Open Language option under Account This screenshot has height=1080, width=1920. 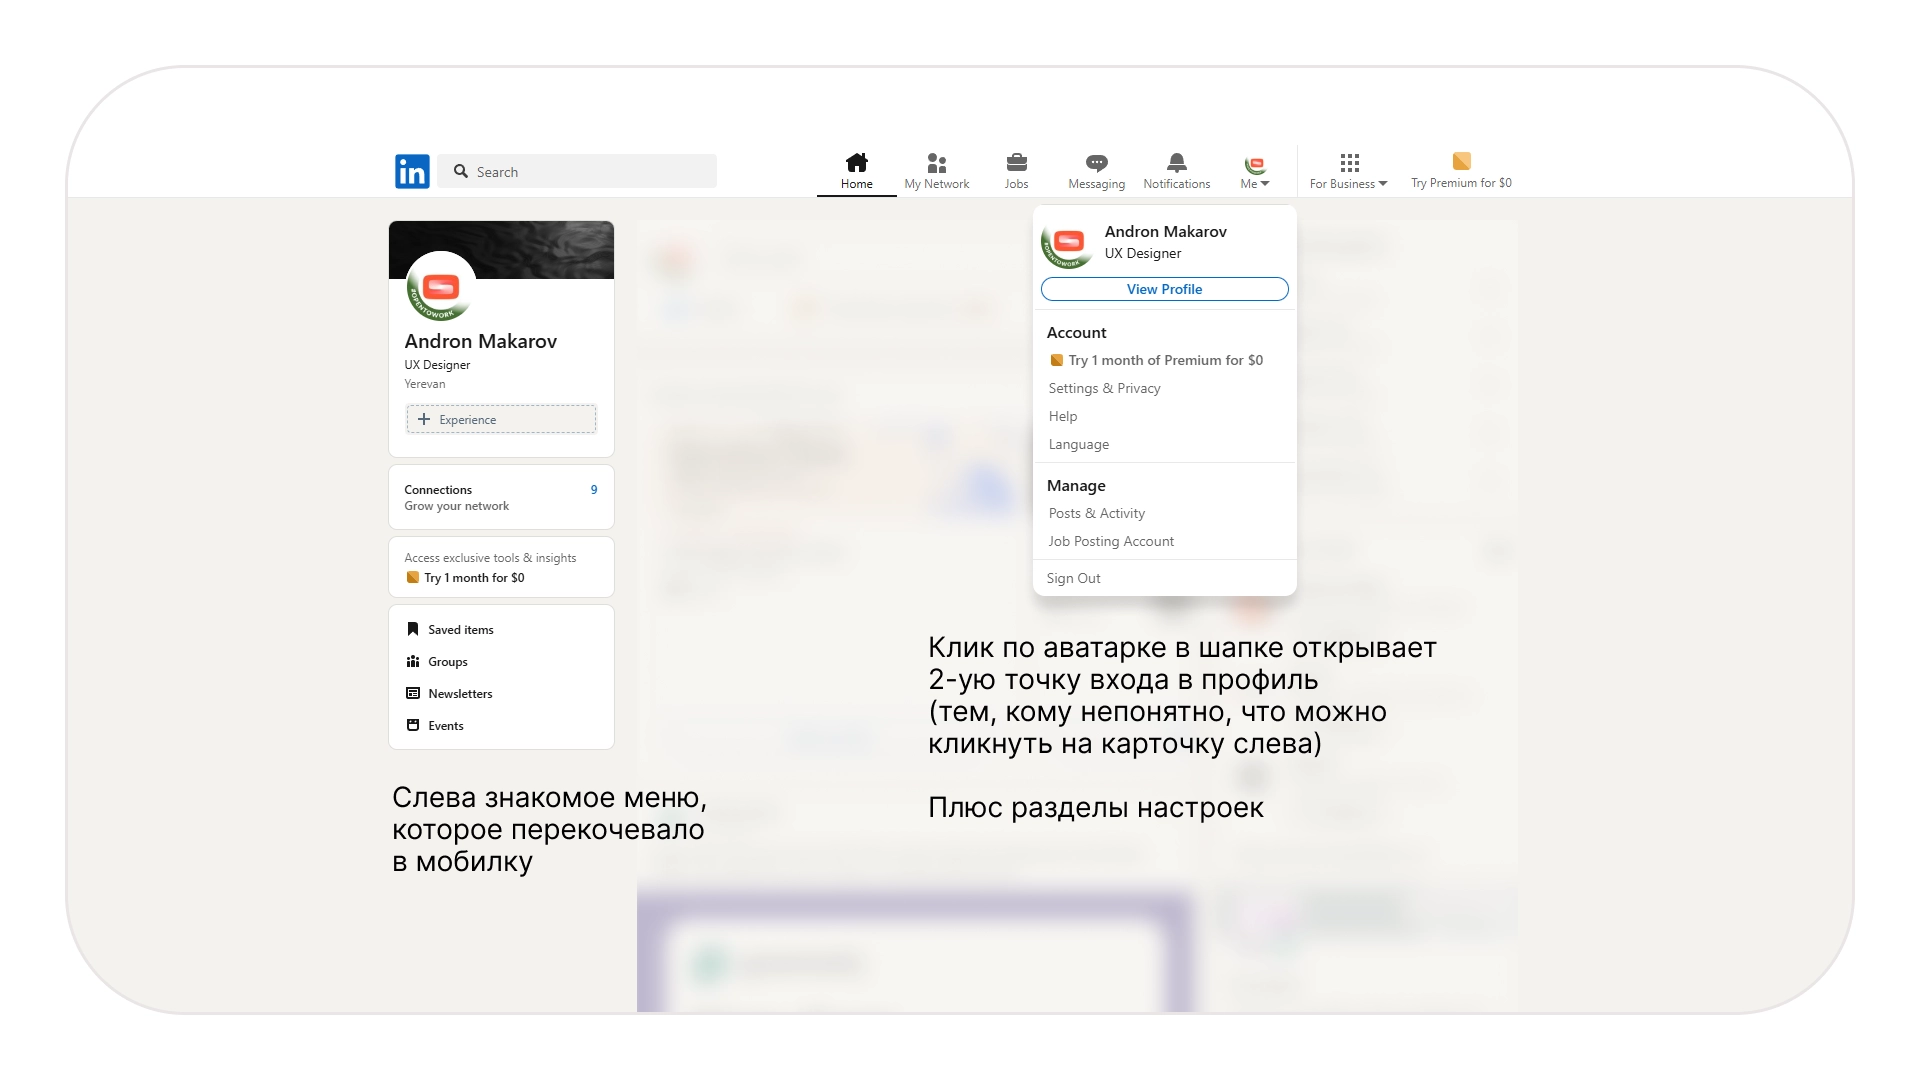[x=1078, y=444]
